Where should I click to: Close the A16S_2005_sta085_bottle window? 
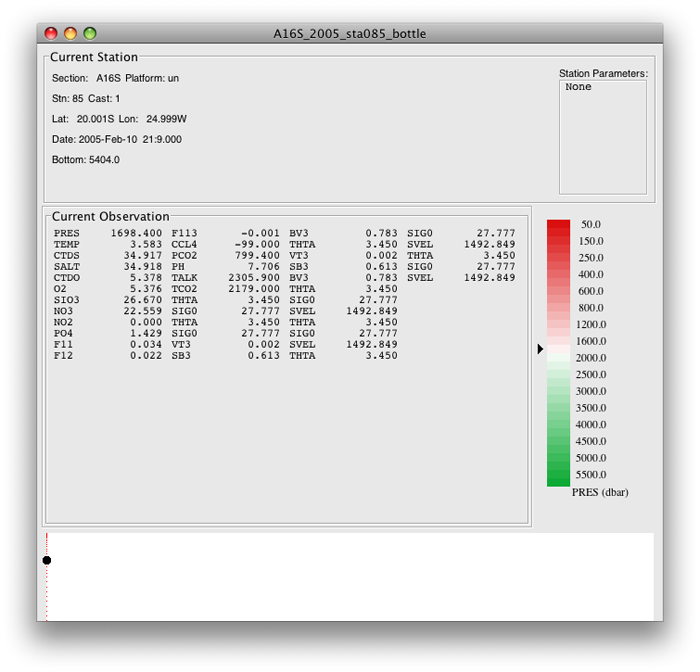point(51,33)
